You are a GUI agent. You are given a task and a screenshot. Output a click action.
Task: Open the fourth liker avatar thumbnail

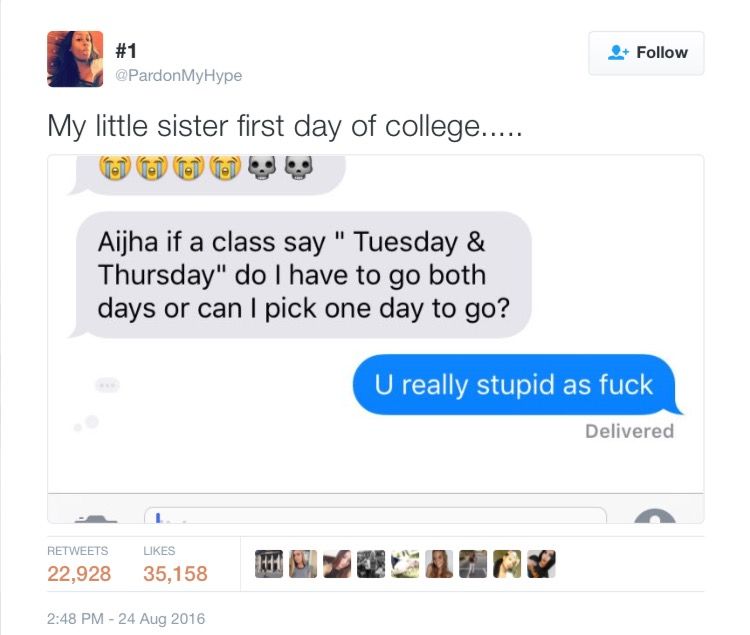pyautogui.click(x=371, y=564)
